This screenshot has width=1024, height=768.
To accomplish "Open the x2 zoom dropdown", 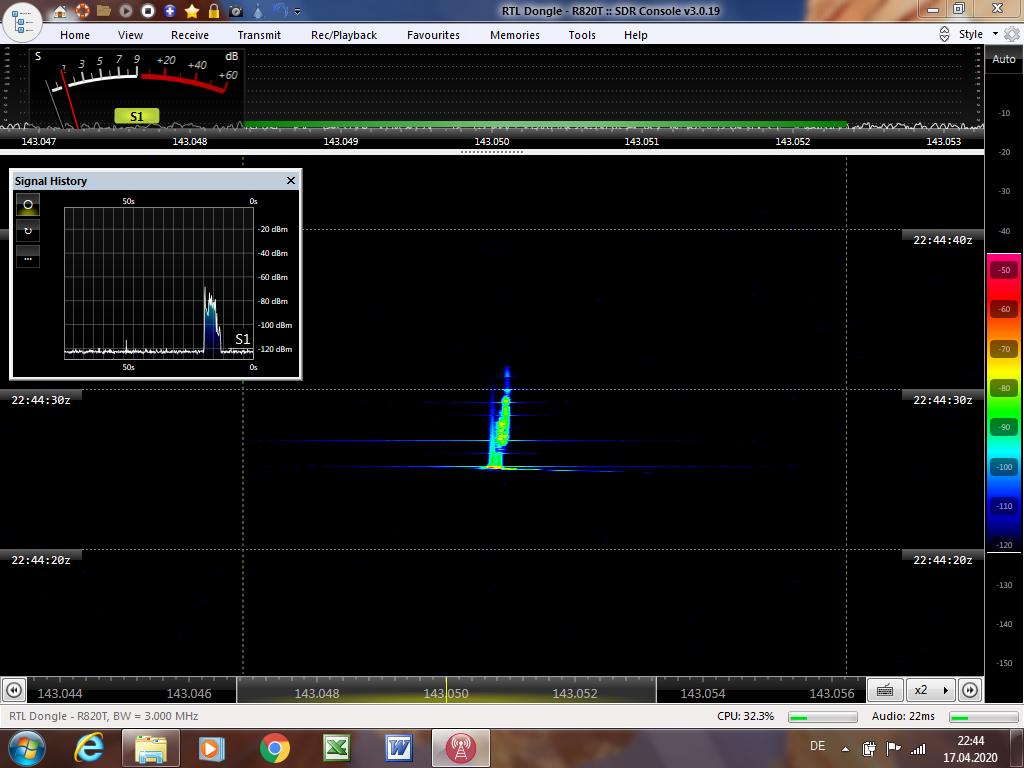I will coord(931,690).
